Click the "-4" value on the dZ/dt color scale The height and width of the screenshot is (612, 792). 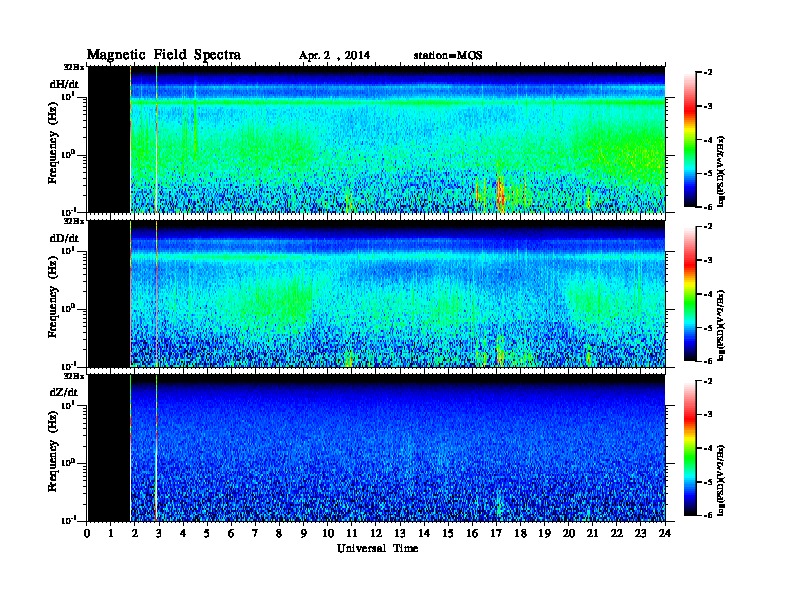(708, 448)
